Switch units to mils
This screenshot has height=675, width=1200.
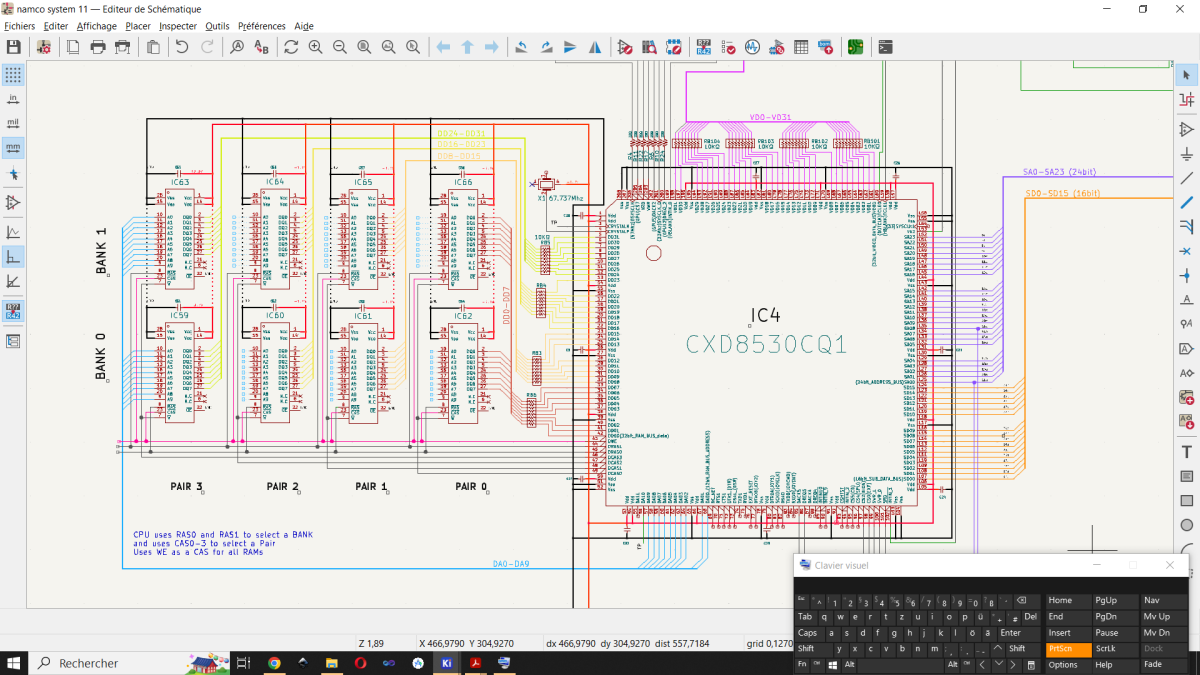(x=13, y=124)
